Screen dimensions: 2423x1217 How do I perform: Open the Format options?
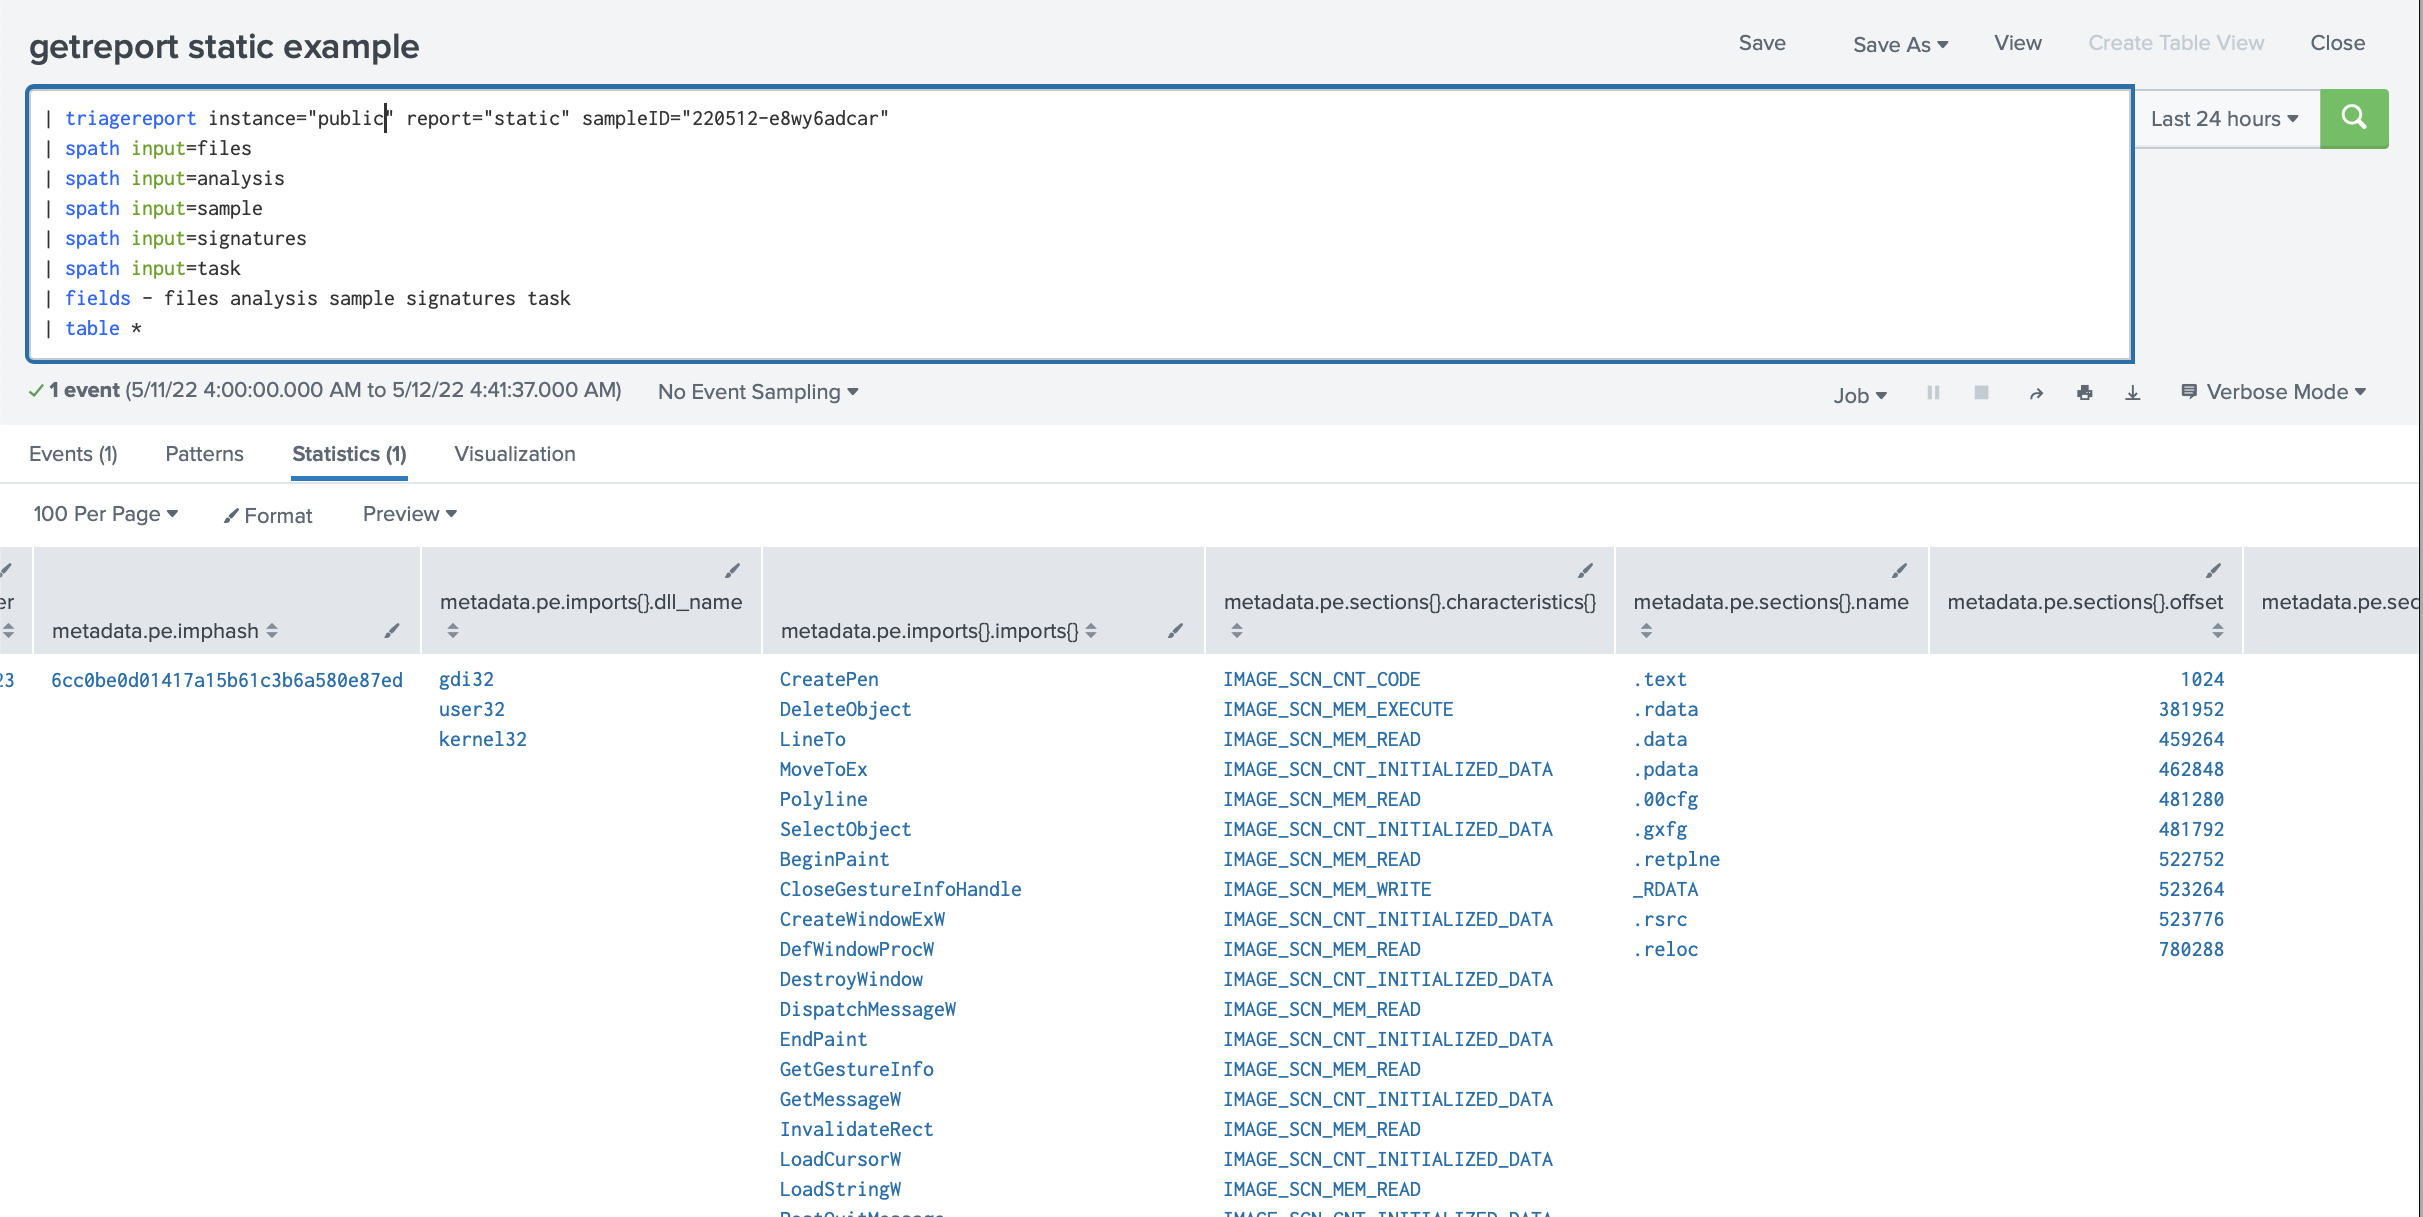click(268, 515)
